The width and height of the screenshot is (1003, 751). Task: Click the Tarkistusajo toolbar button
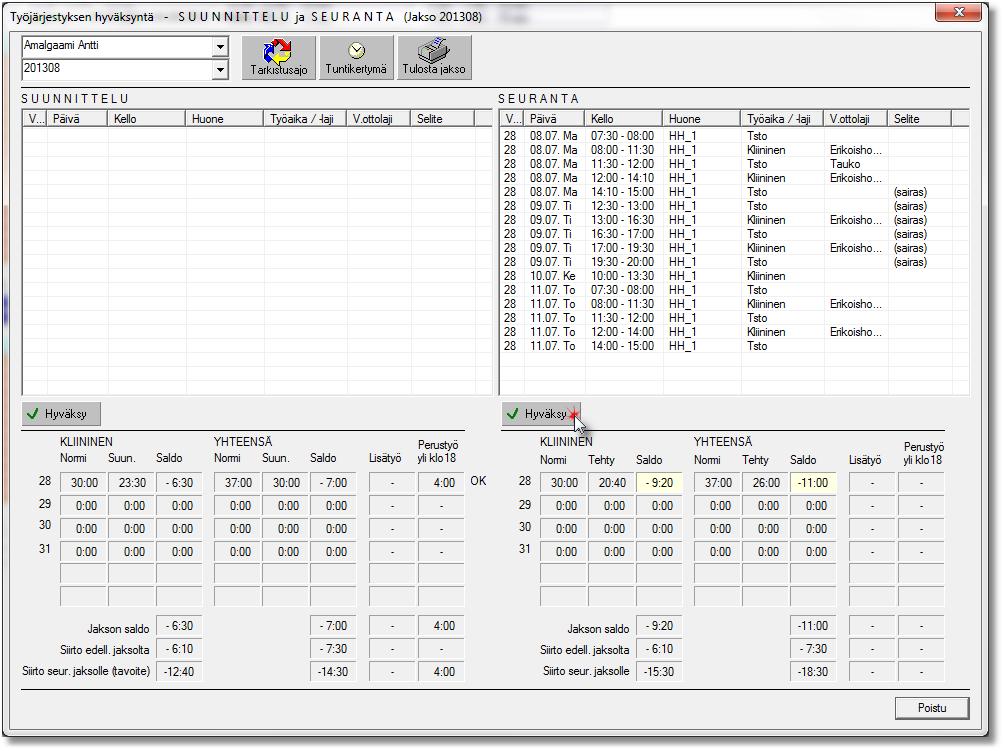[x=278, y=58]
